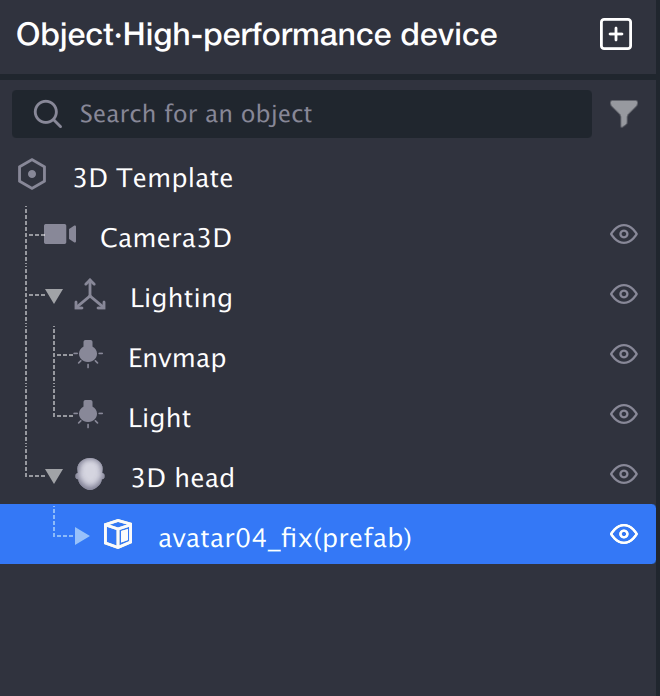This screenshot has width=660, height=696.
Task: Select the Camera3D tree item
Action: pyautogui.click(x=166, y=238)
